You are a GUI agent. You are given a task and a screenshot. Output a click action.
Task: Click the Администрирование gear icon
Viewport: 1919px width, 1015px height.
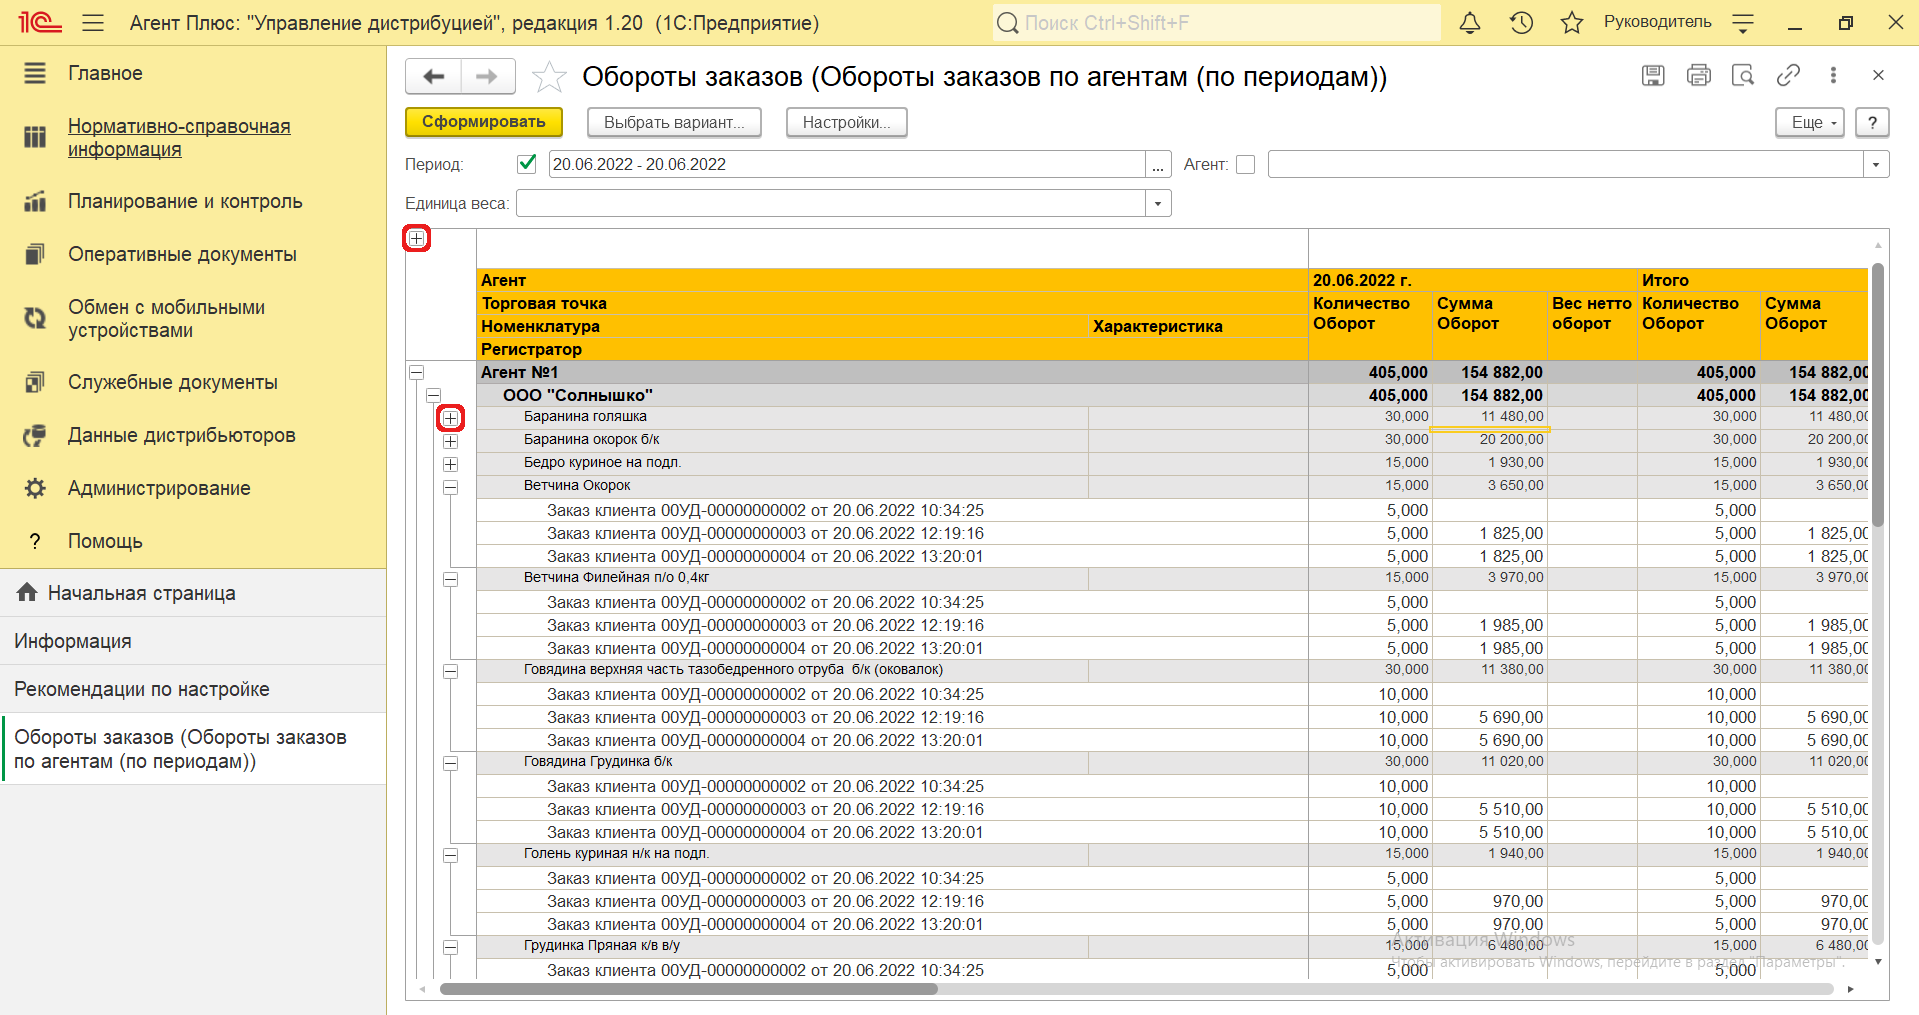click(x=35, y=488)
